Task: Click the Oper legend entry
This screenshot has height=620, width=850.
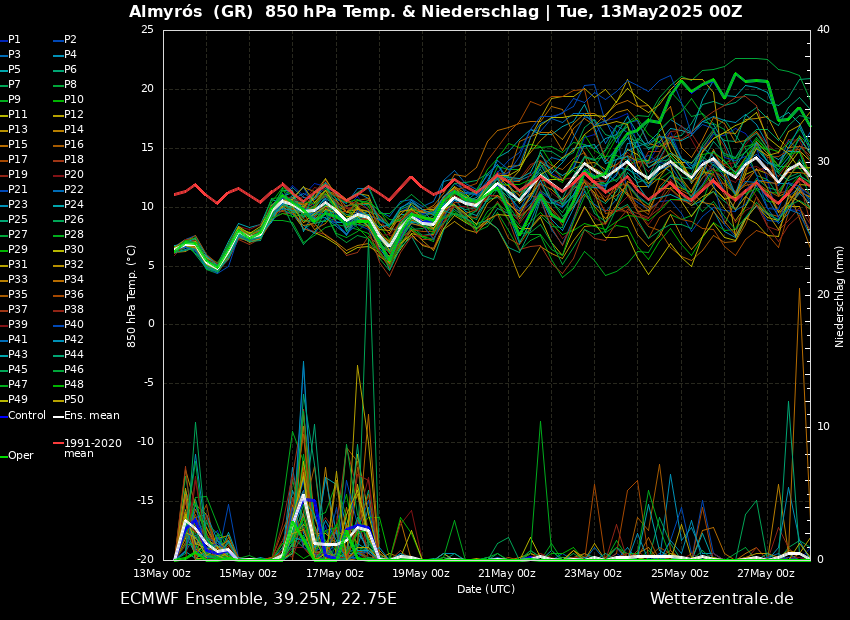Action: 20,456
